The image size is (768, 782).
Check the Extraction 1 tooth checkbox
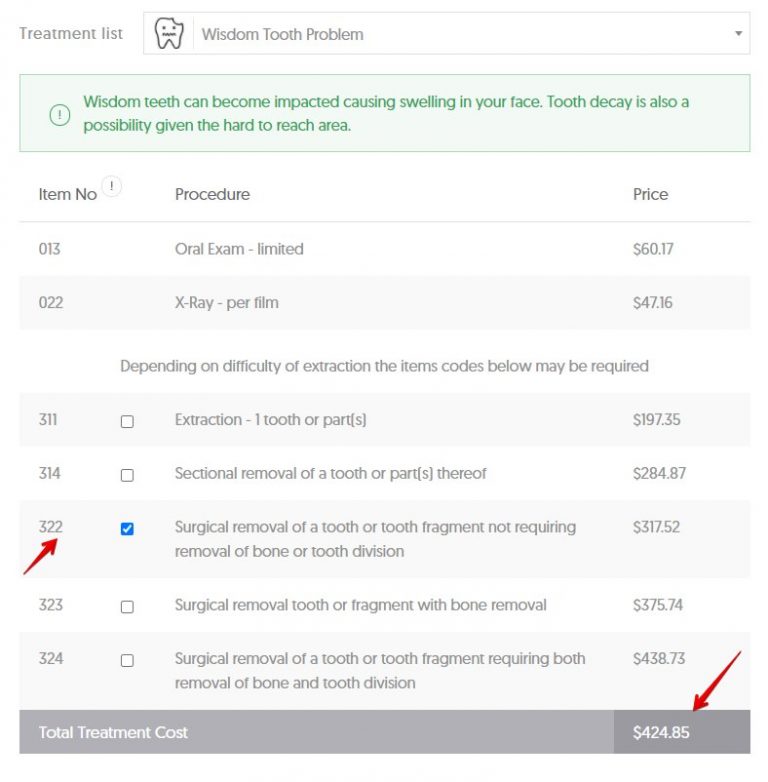(x=127, y=422)
